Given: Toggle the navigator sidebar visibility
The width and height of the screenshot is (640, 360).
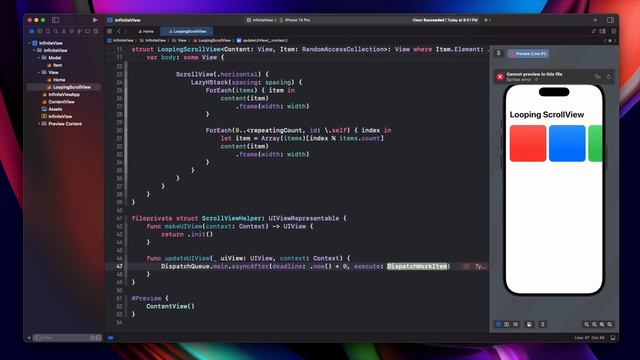Looking at the screenshot, I should [x=56, y=20].
